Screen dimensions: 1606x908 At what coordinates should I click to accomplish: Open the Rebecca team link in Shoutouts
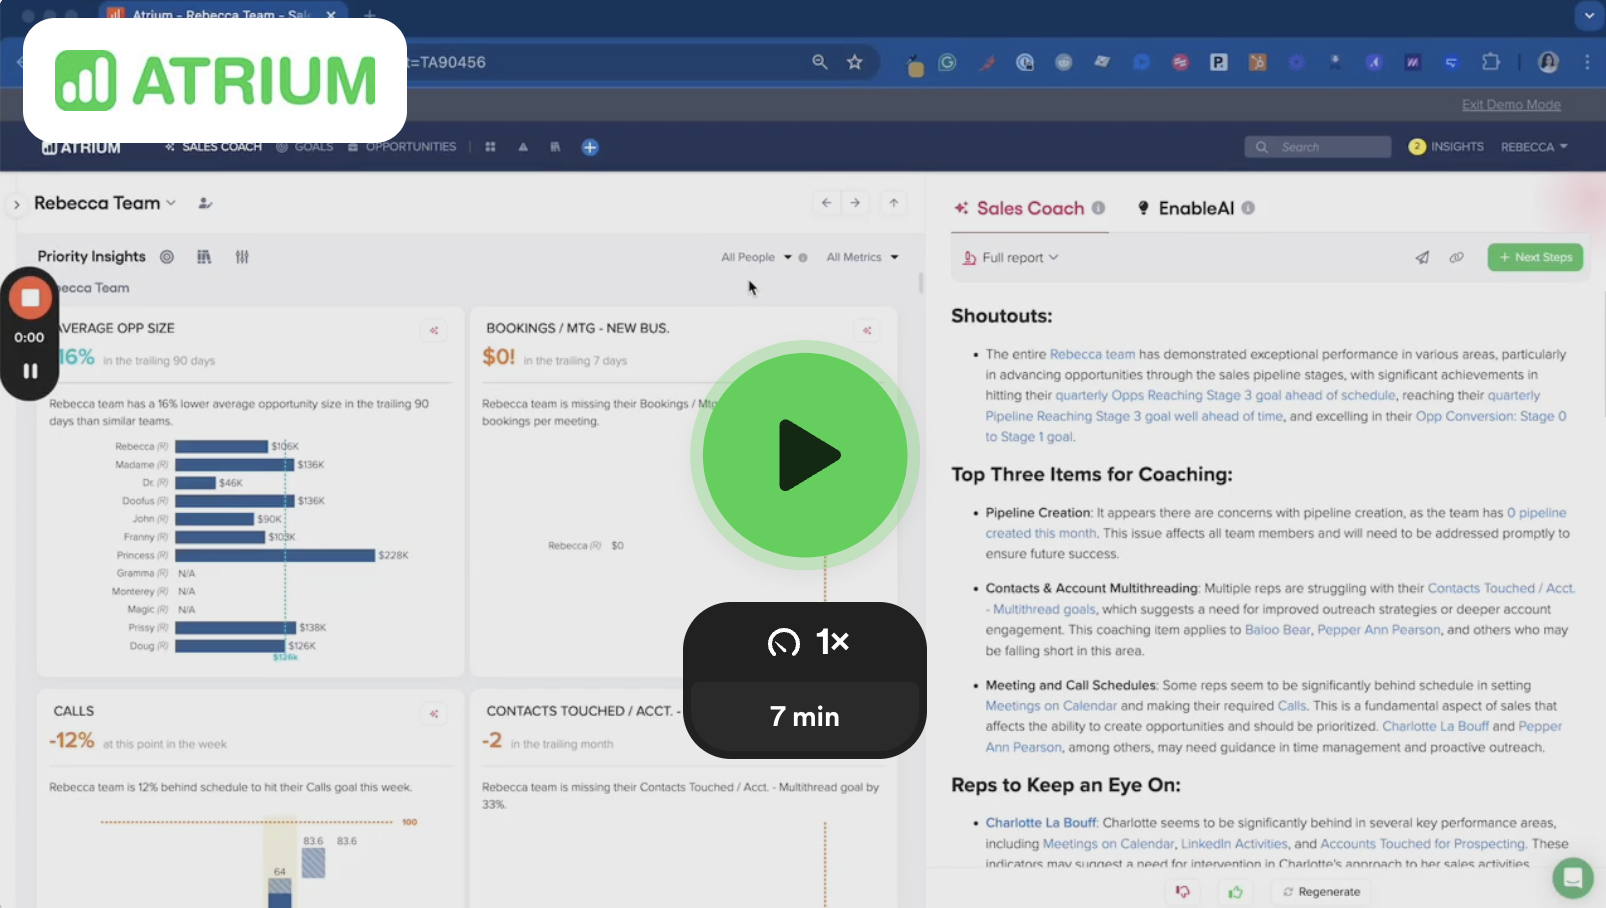(1092, 354)
